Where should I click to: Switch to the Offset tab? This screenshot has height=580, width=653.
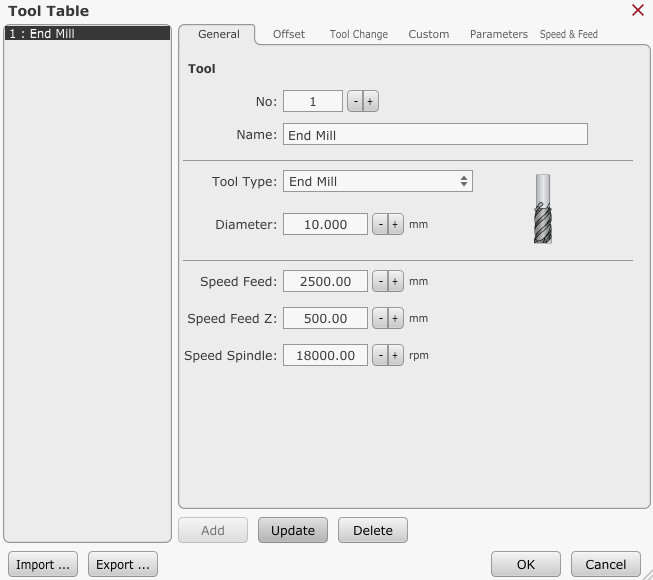coord(289,34)
